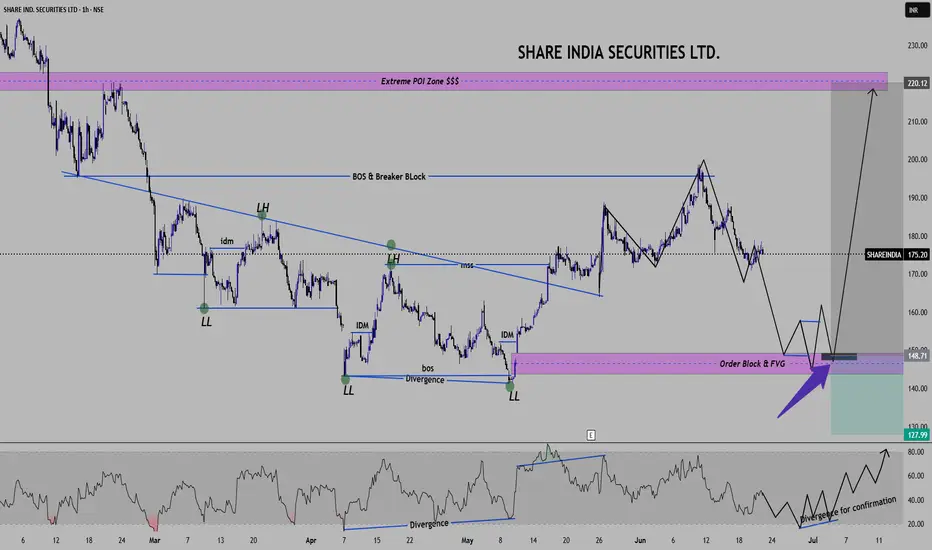The height and width of the screenshot is (550, 932).
Task: Click the 140.00 price axis label
Action: [917, 388]
